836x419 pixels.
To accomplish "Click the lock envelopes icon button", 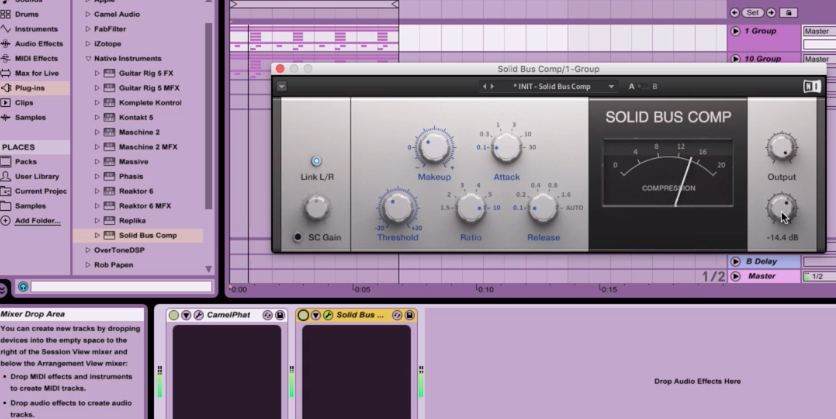I will click(789, 12).
